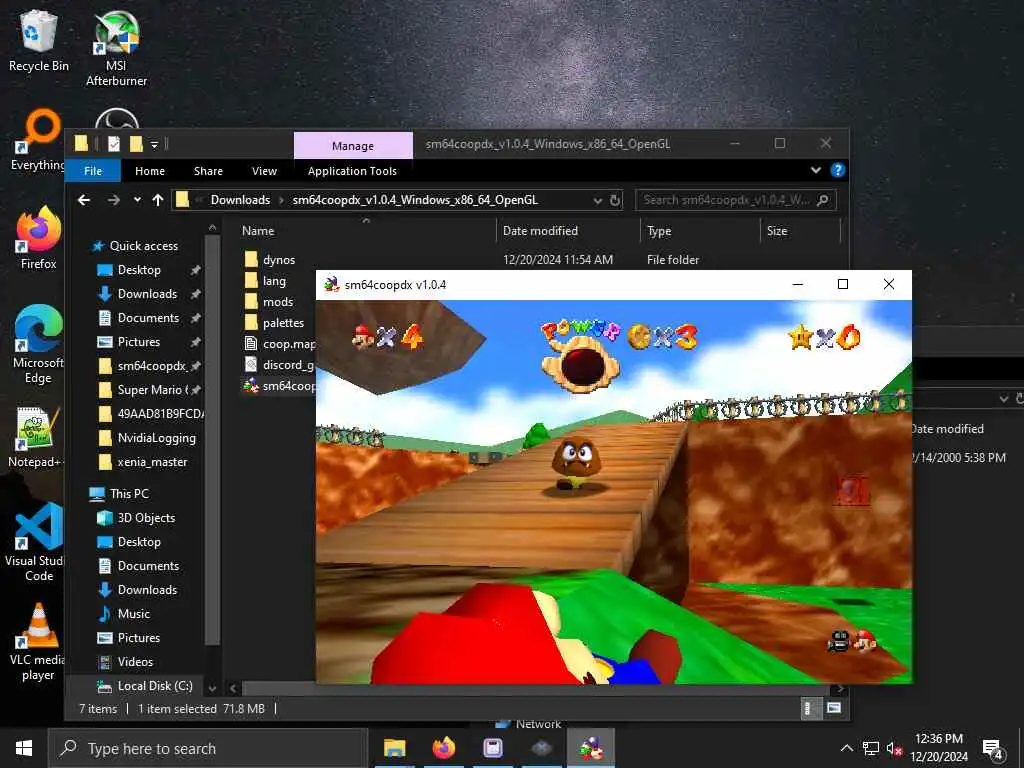Open the NvidiaLogging folder in sidebar
Image resolution: width=1024 pixels, height=768 pixels.
[156, 438]
